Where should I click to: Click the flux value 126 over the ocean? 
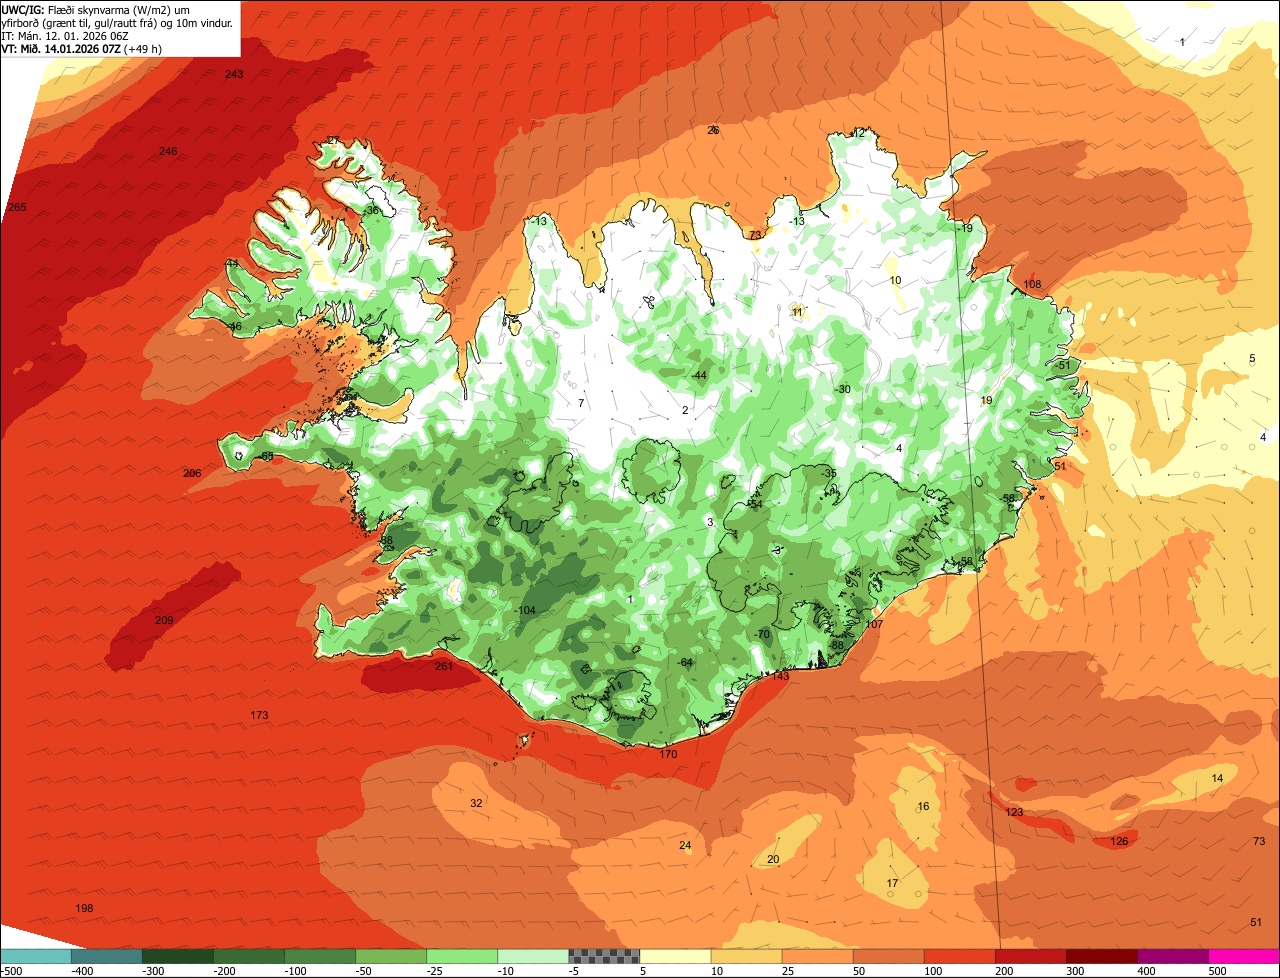coord(1119,841)
